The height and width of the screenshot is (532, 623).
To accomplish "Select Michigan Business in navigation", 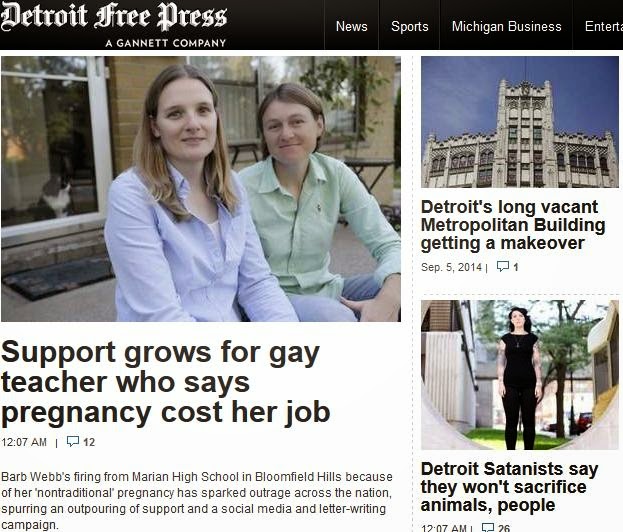I will point(507,26).
